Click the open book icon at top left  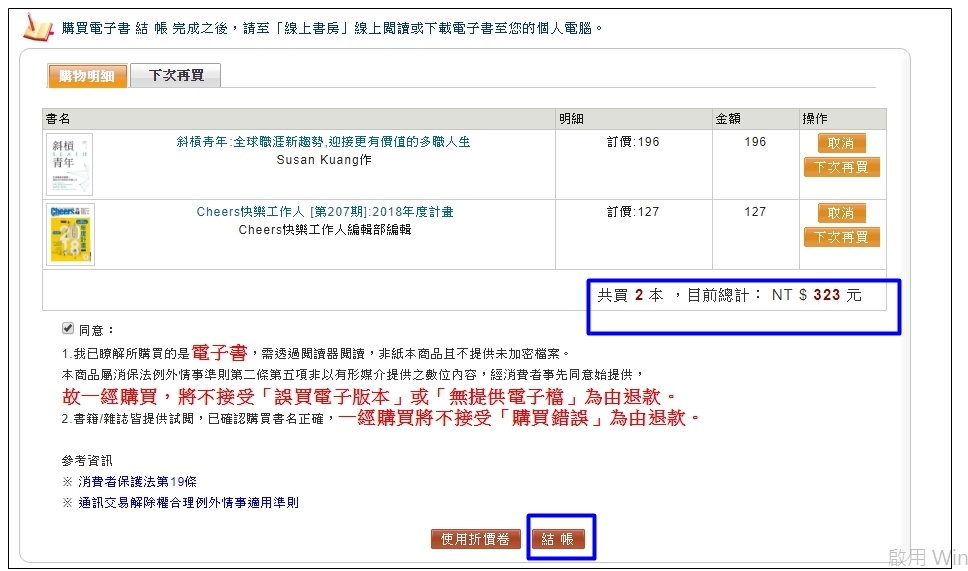pyautogui.click(x=38, y=27)
